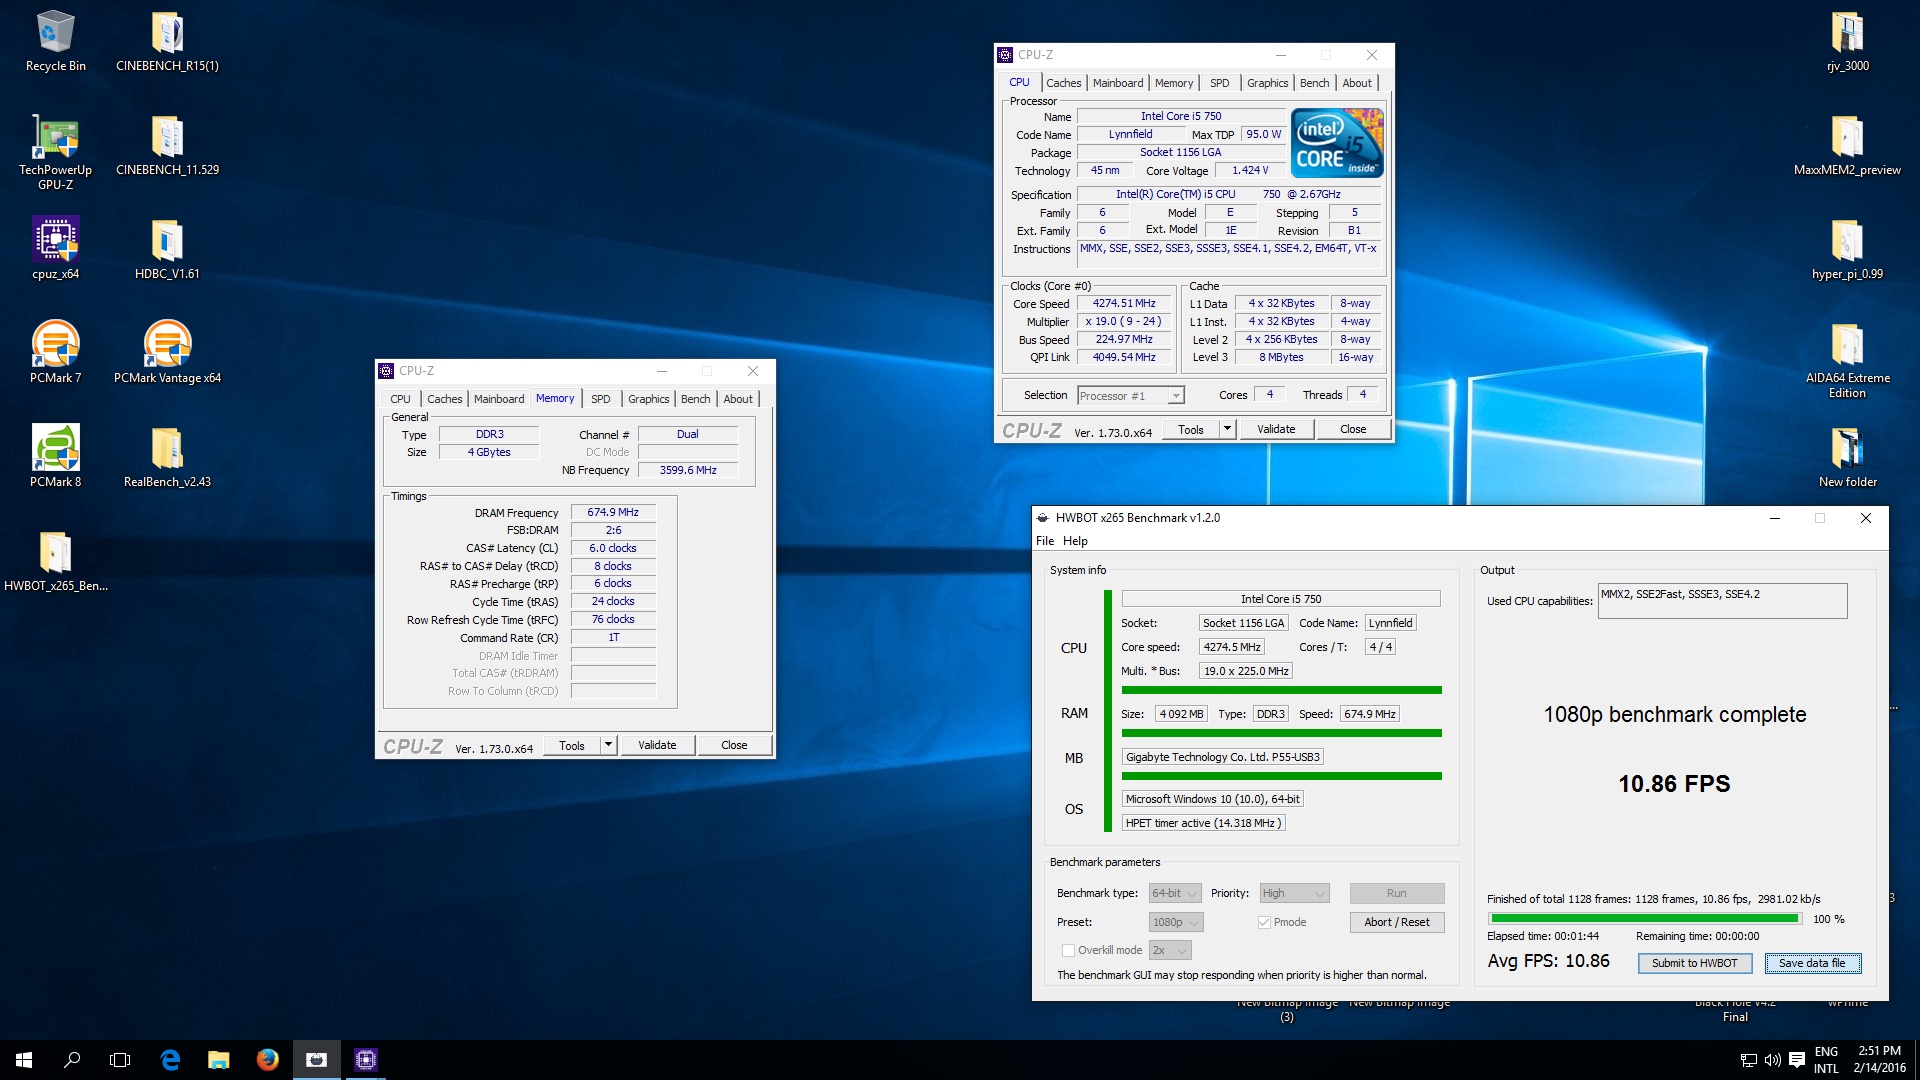Launch cpuz_x64 desktop icon
Viewport: 1920px width, 1080px height.
pyautogui.click(x=56, y=250)
